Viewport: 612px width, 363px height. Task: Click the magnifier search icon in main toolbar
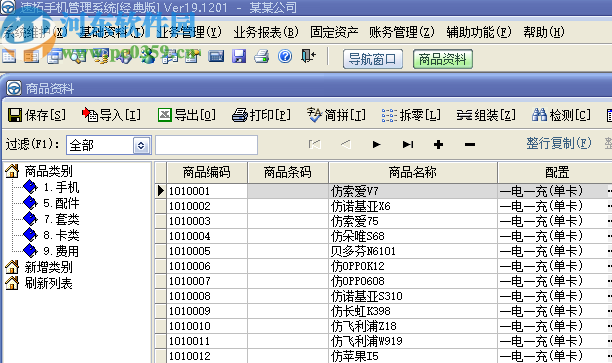78,57
